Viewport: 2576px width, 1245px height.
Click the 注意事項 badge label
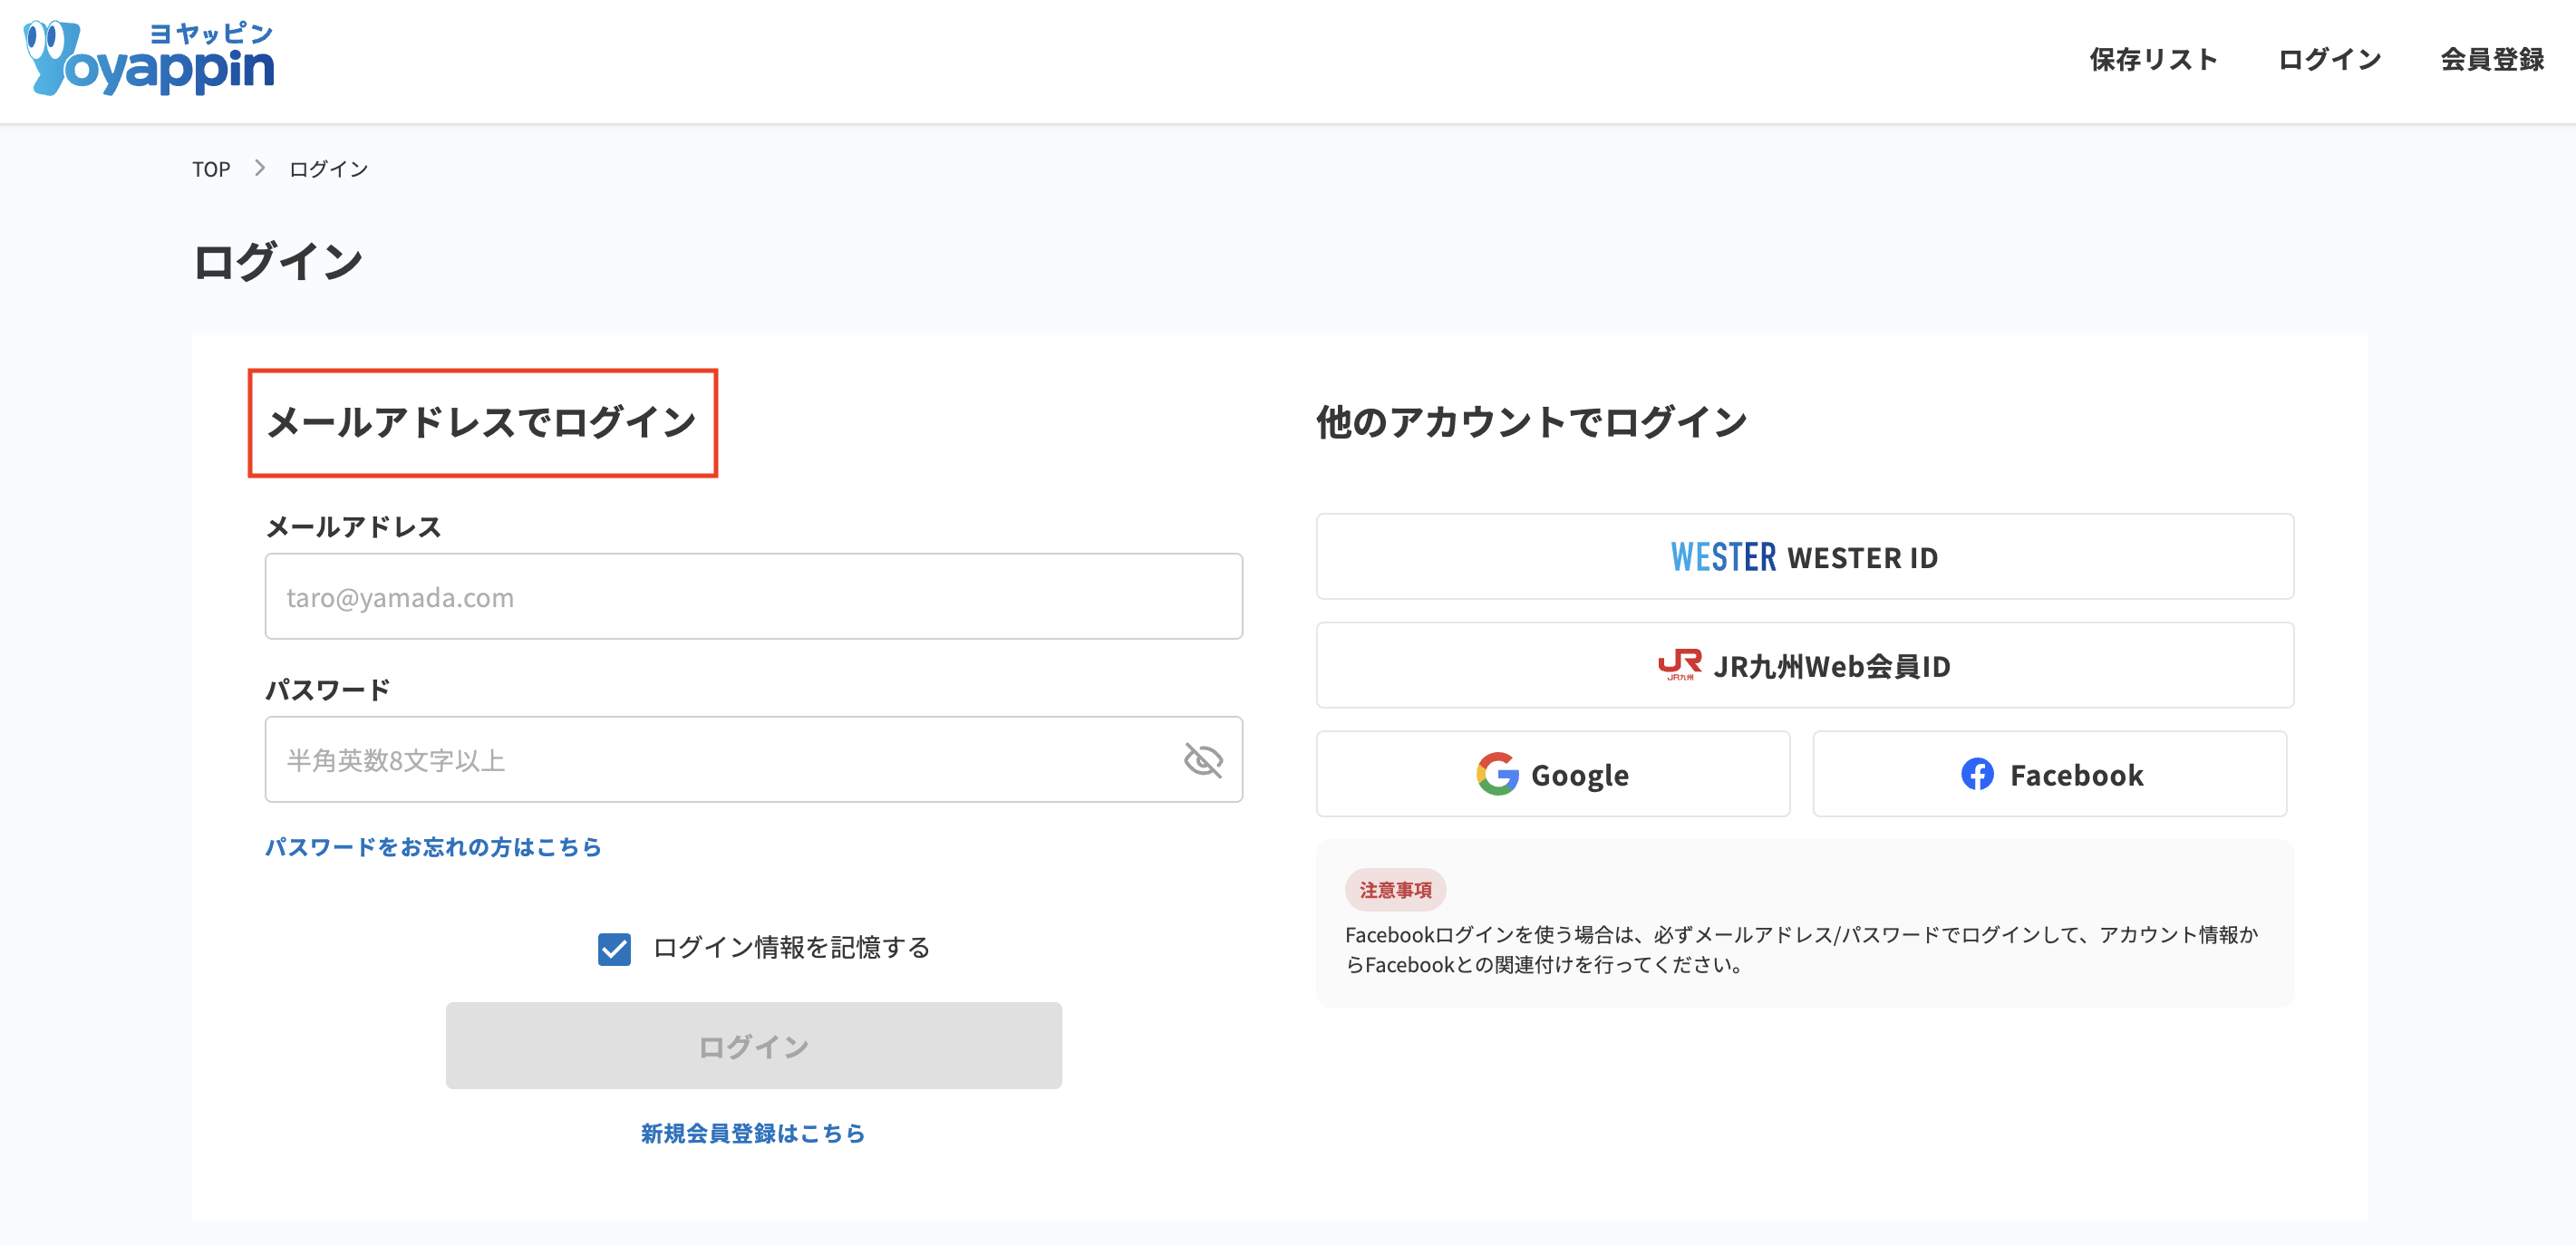pos(1394,889)
